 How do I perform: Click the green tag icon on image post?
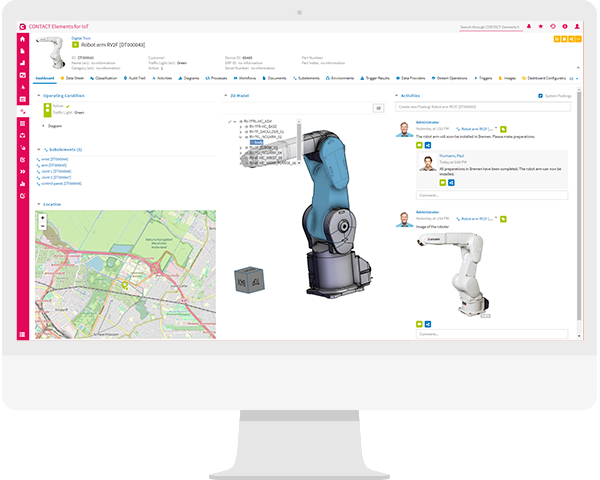tap(503, 219)
